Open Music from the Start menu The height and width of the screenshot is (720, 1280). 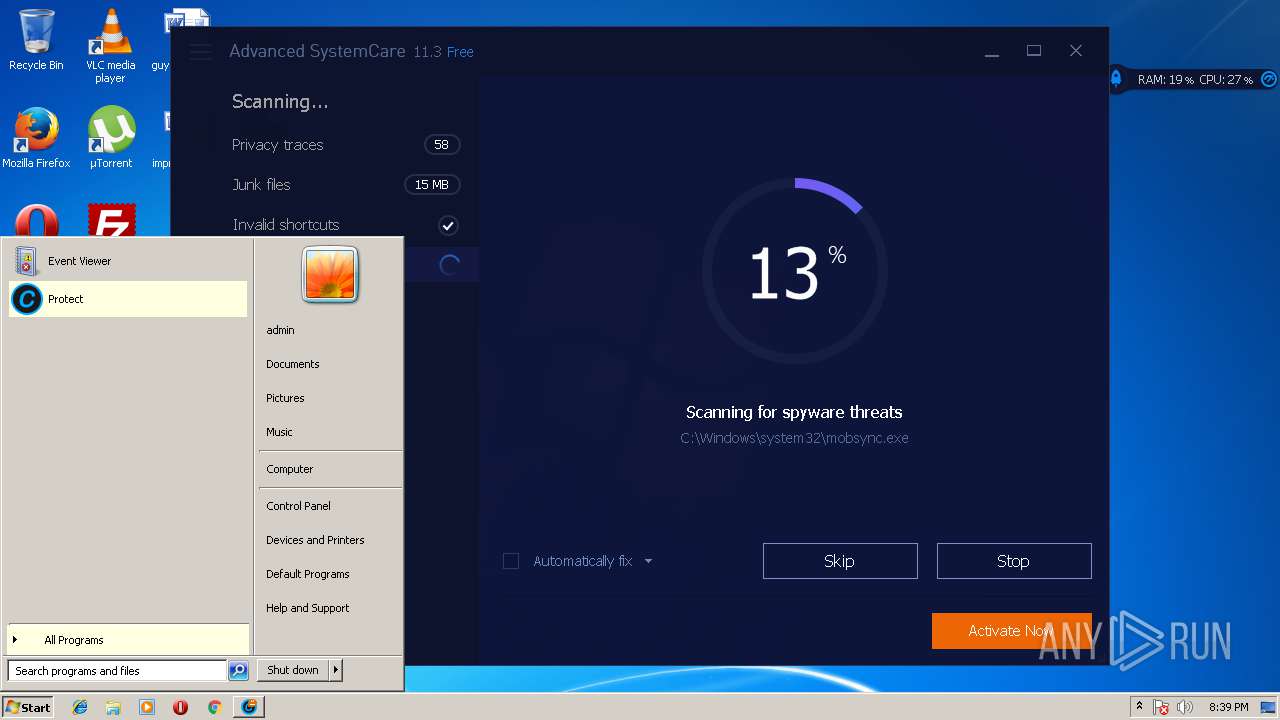tap(279, 432)
